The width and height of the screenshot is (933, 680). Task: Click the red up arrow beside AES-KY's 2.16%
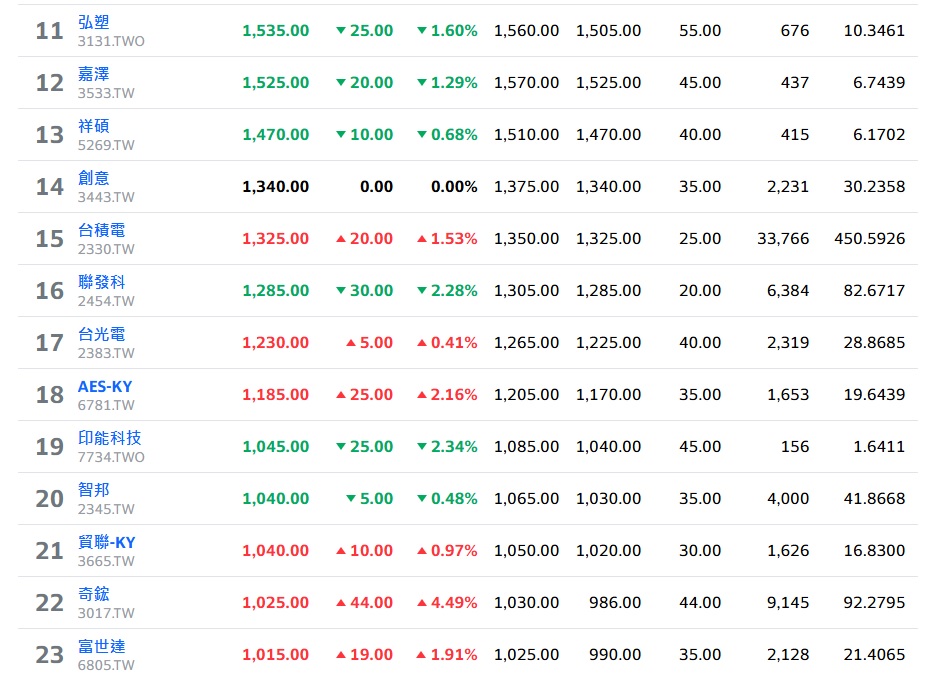[422, 395]
